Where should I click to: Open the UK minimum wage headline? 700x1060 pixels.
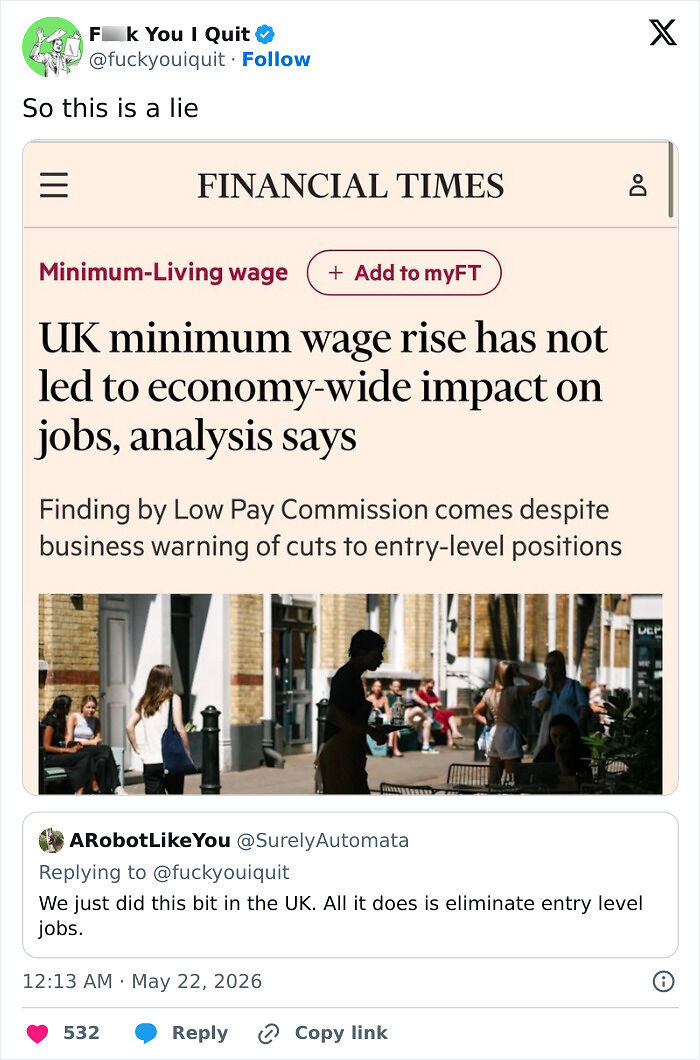(323, 387)
